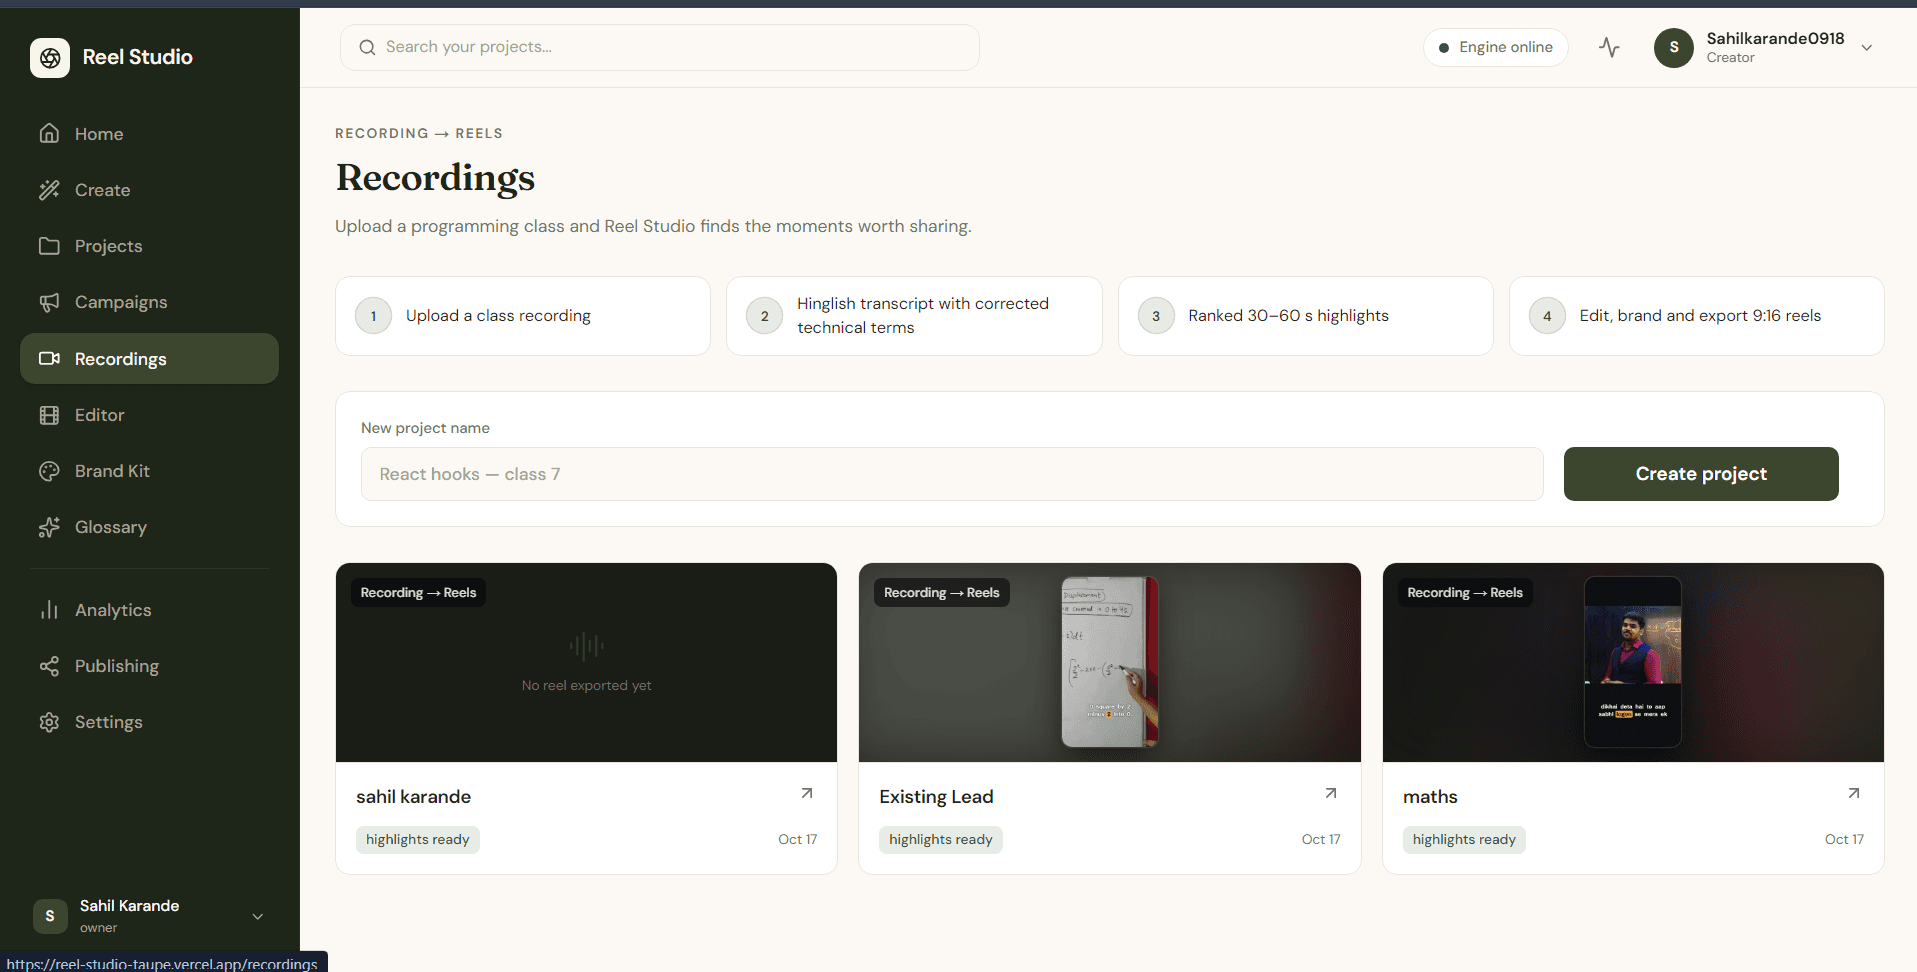Click the audio waveform icon on sahil karande card
The width and height of the screenshot is (1917, 972).
[x=586, y=646]
